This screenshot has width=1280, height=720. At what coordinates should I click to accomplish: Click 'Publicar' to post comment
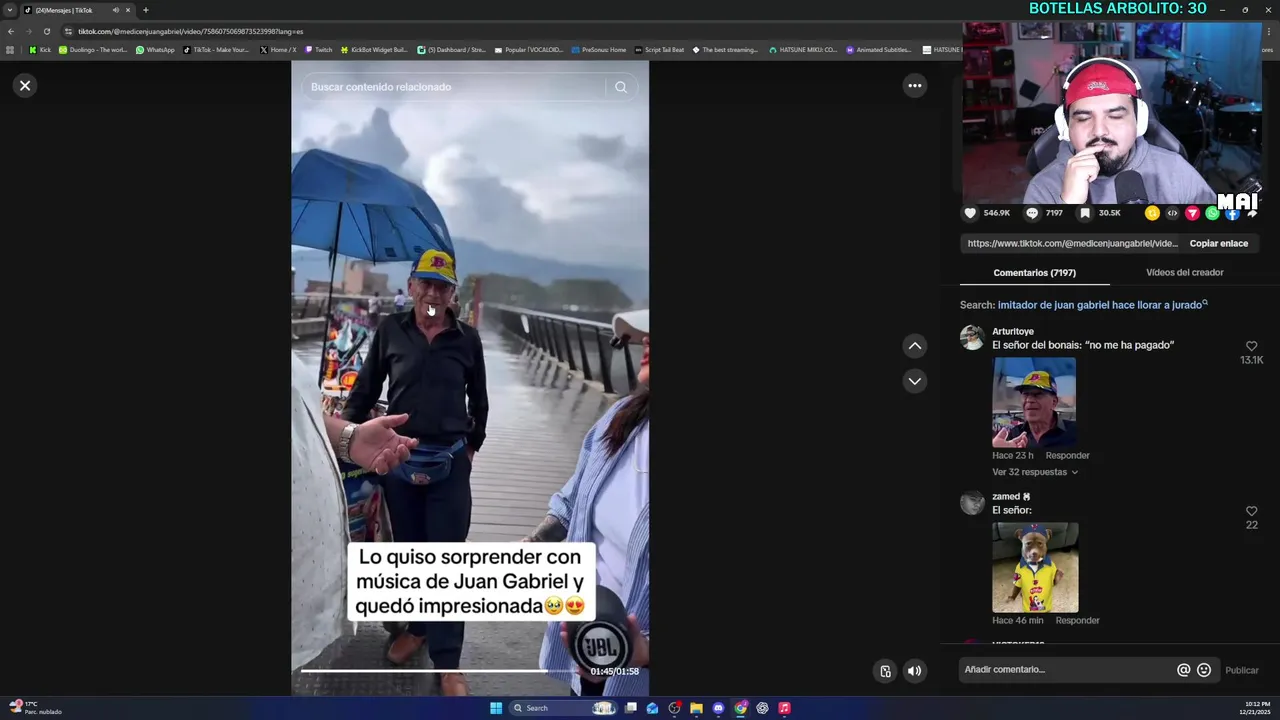(1242, 671)
